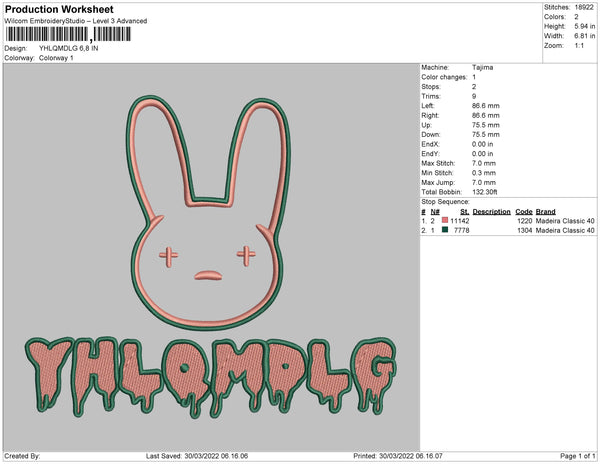The width and height of the screenshot is (600, 464).
Task: Click the Trims value 9
Action: pos(474,96)
